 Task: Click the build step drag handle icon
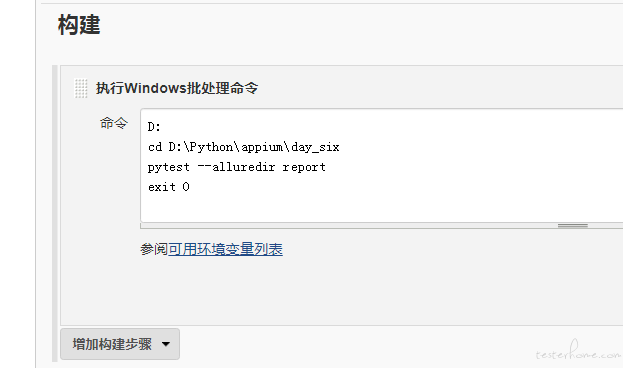coord(81,88)
